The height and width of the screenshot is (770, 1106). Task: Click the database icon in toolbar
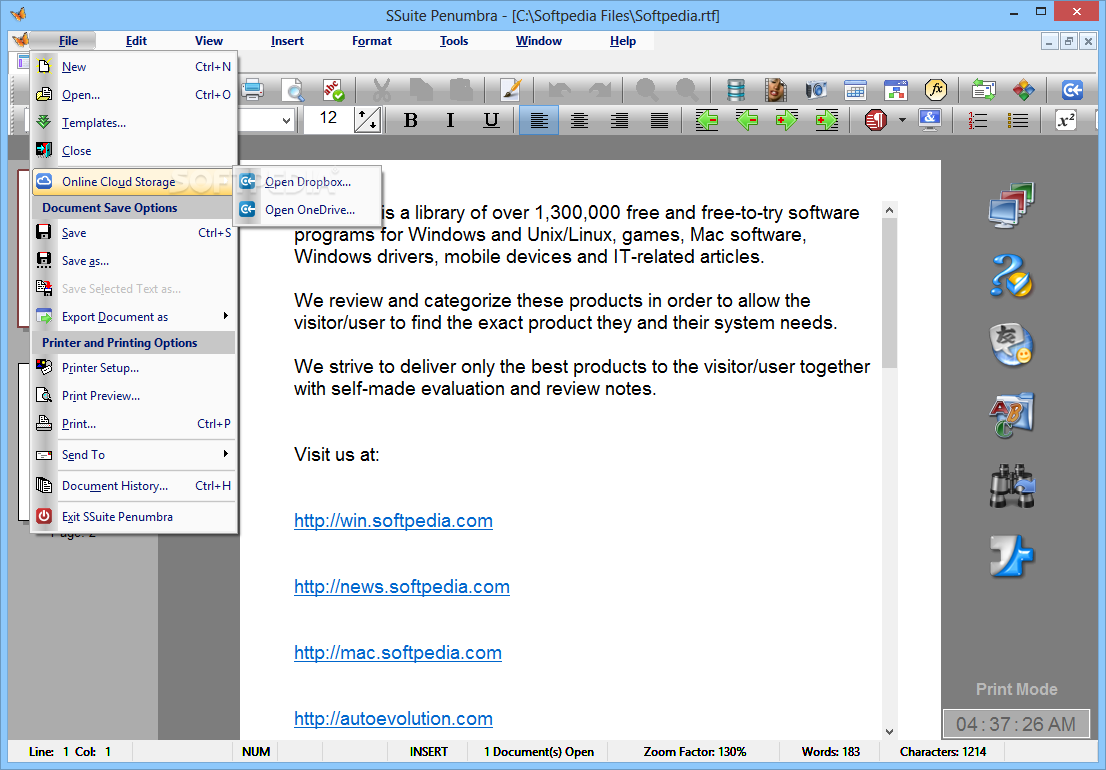736,90
